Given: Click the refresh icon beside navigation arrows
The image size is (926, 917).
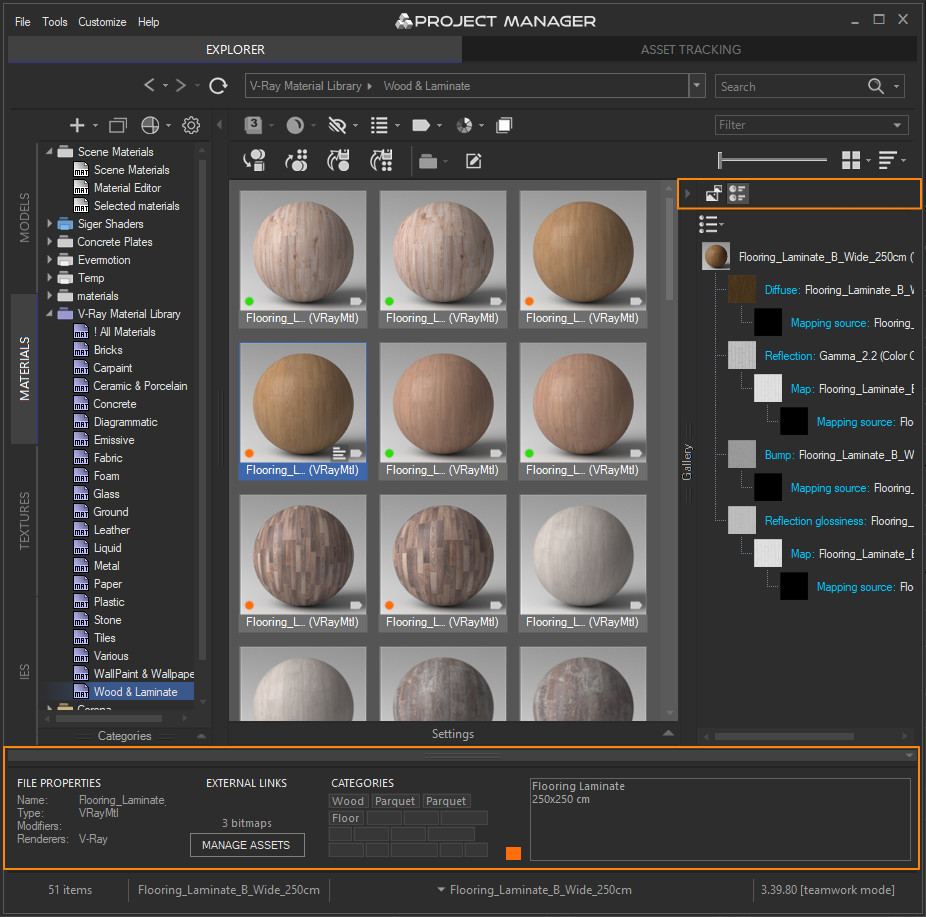Looking at the screenshot, I should [218, 86].
